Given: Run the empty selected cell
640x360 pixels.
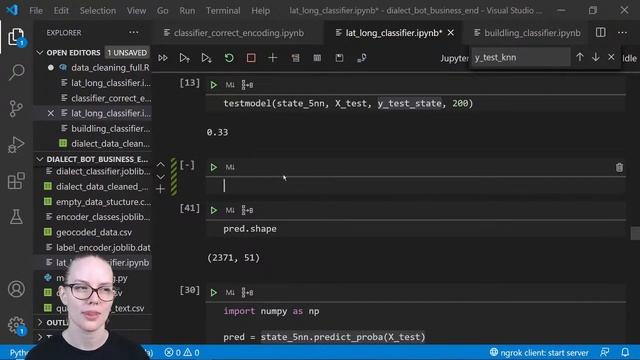Looking at the screenshot, I should pyautogui.click(x=213, y=167).
